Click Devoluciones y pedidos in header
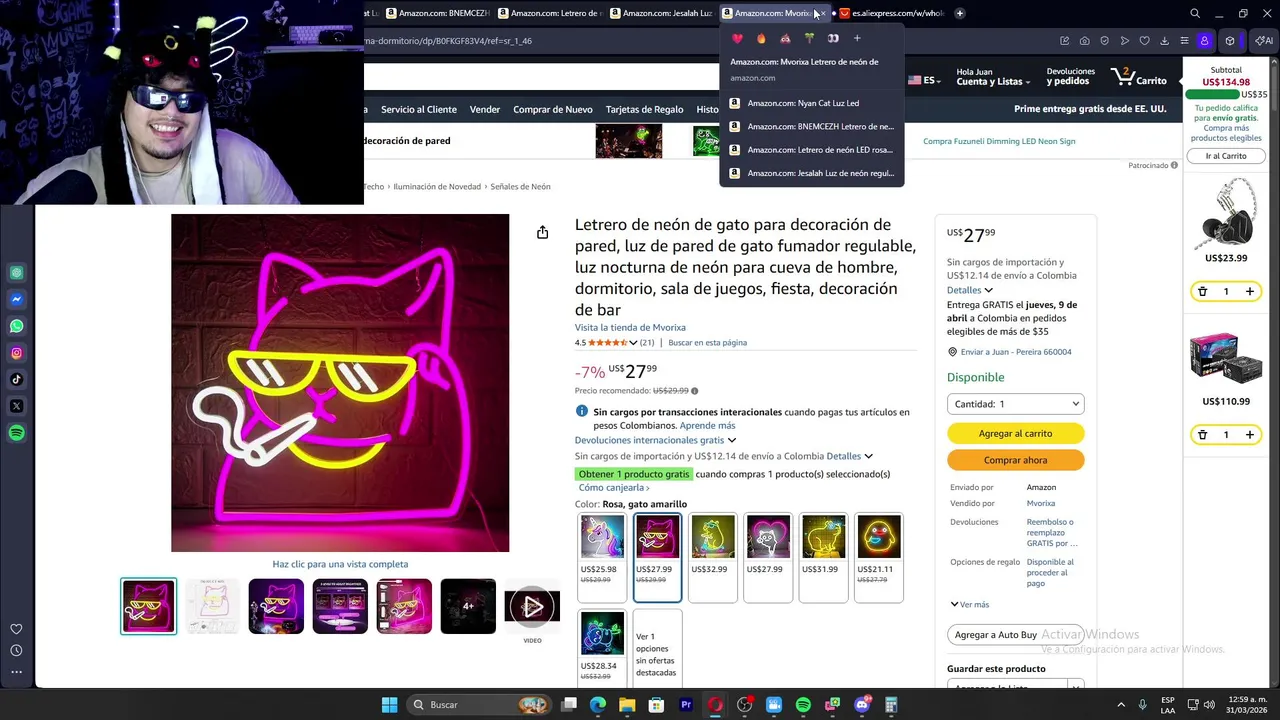This screenshot has width=1280, height=720. 1070,76
